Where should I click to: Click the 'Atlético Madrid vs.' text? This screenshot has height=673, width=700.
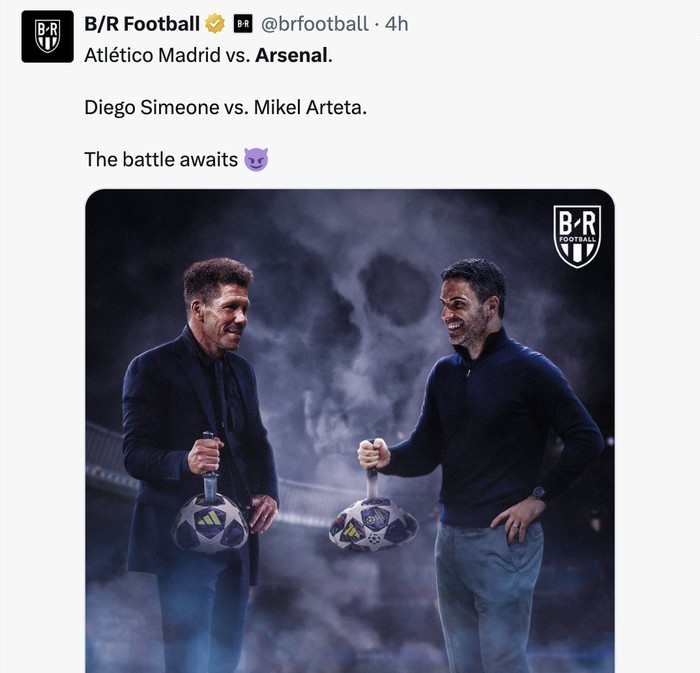167,55
